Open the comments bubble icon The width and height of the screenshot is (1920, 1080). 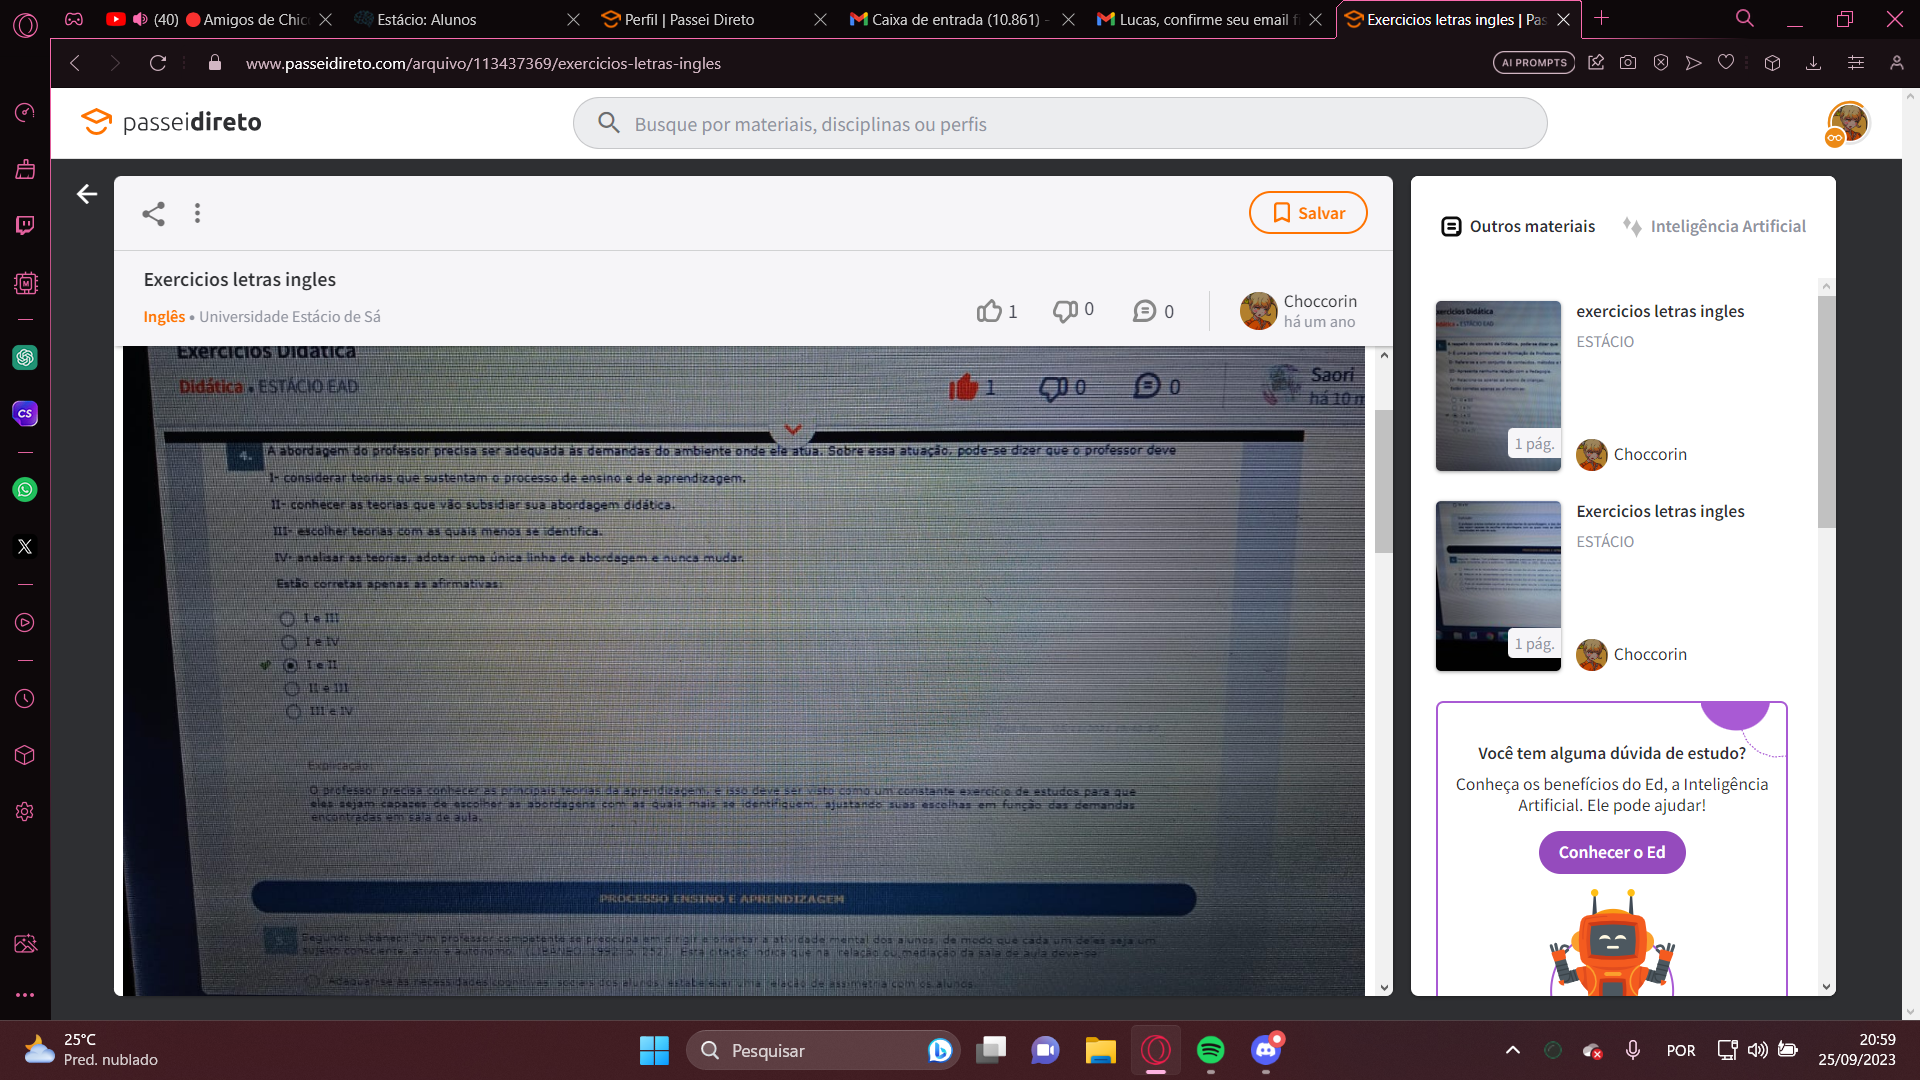pos(1144,311)
